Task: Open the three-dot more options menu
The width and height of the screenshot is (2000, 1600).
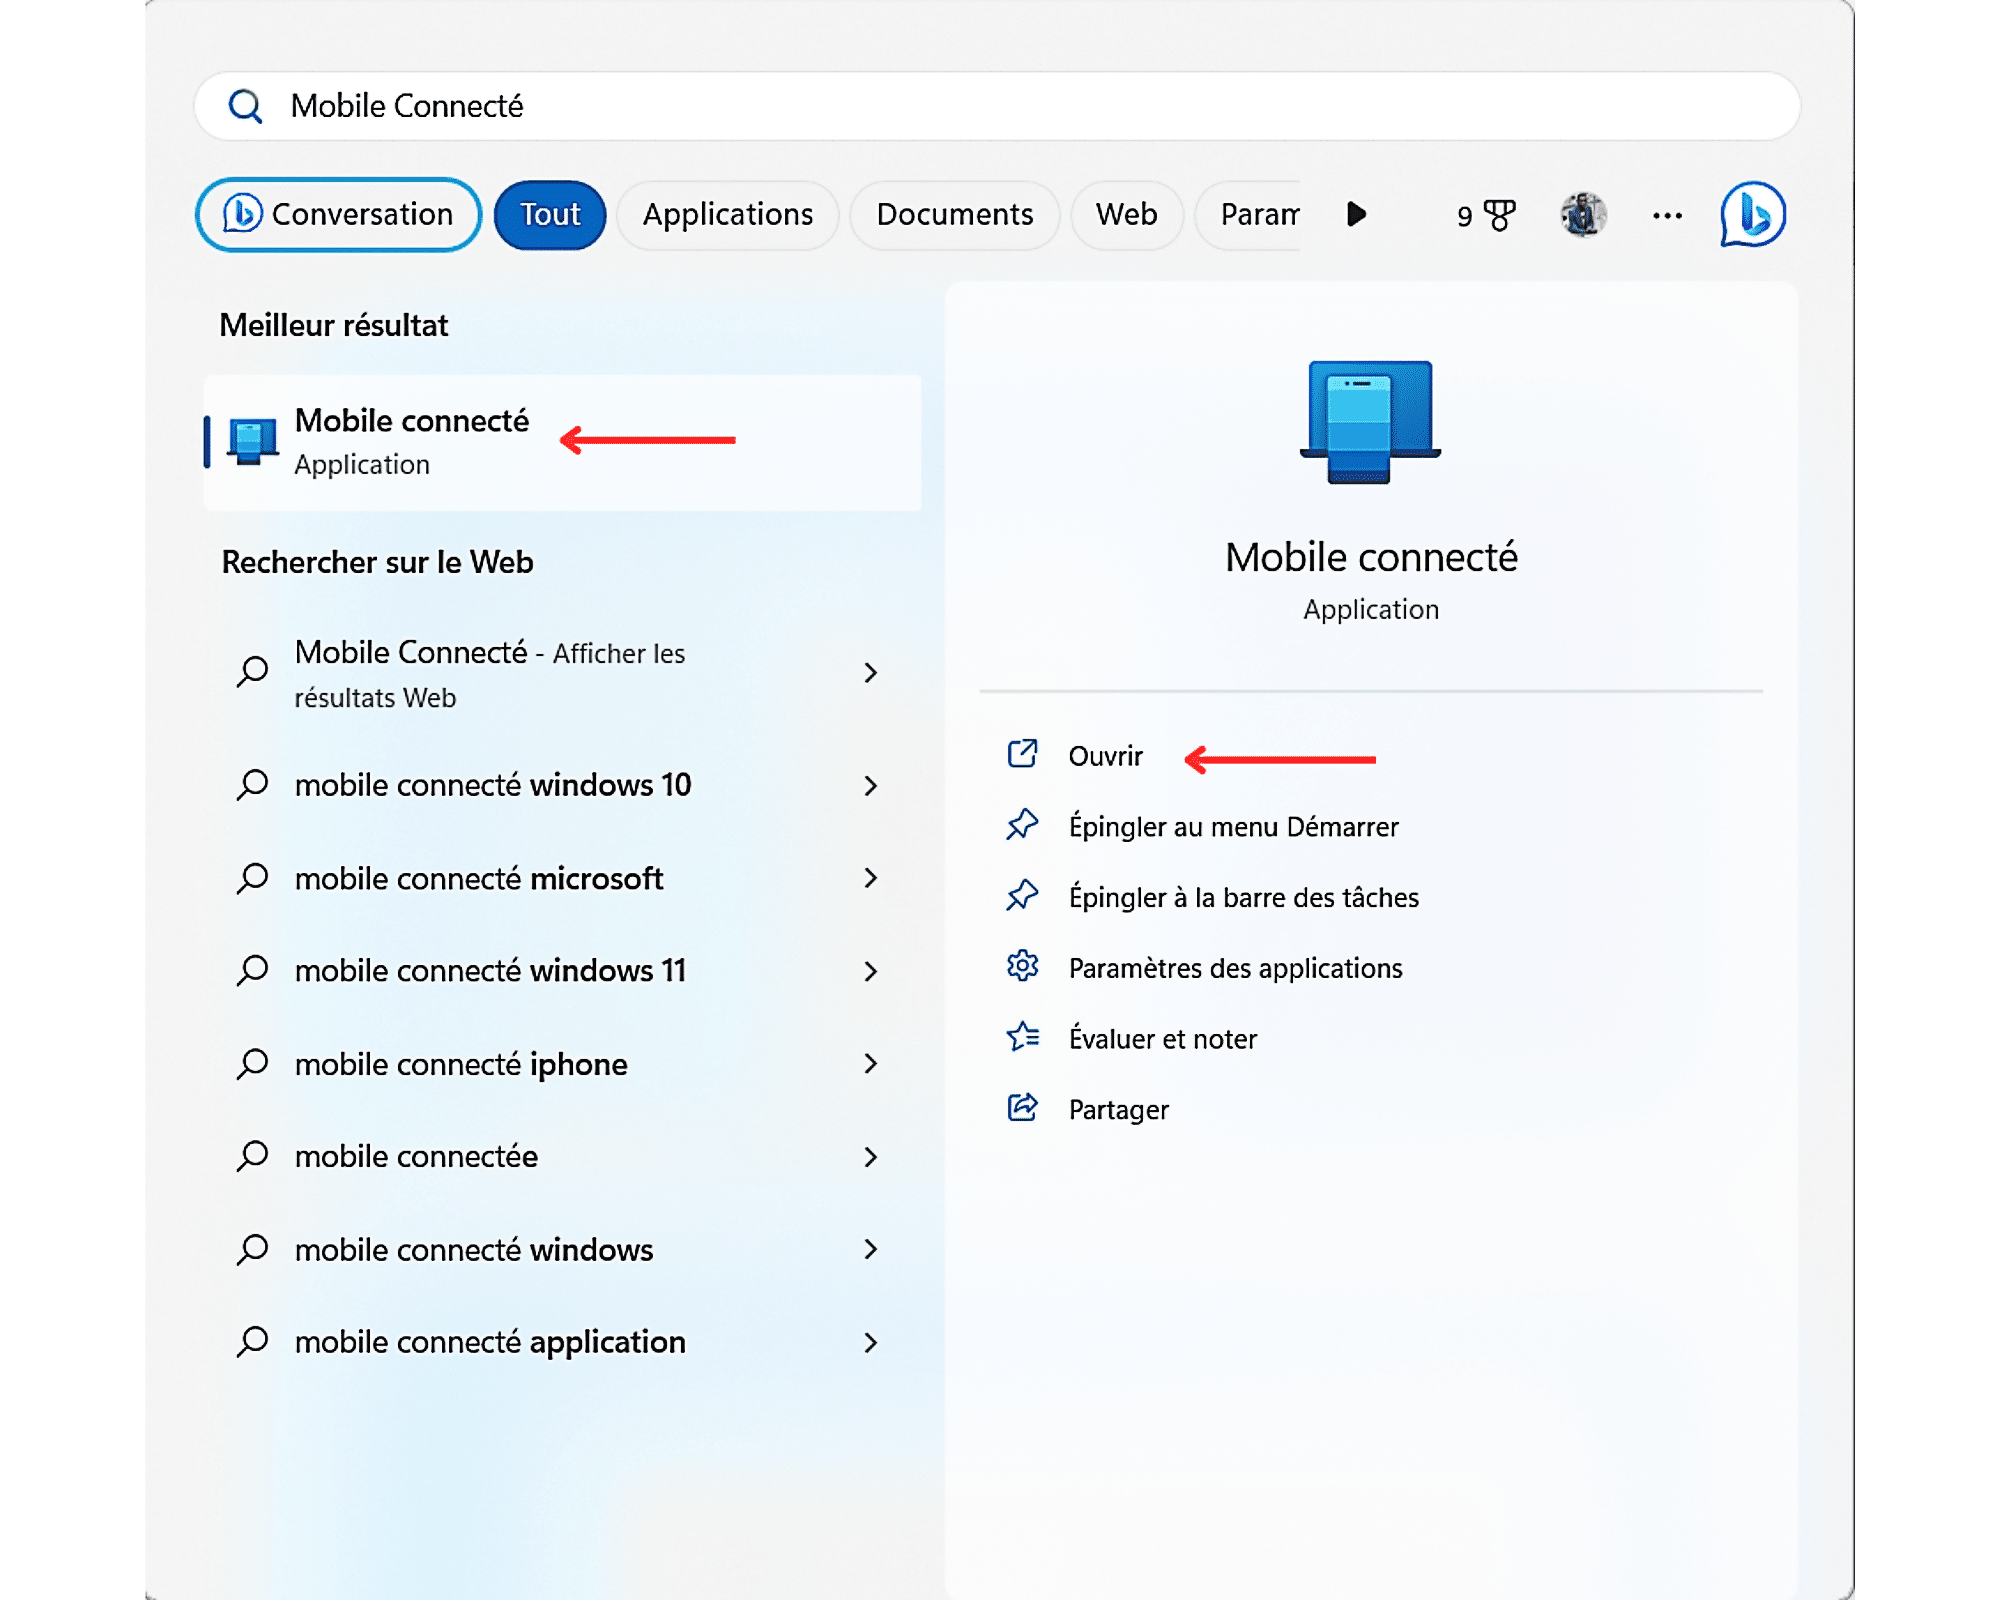Action: tap(1667, 215)
